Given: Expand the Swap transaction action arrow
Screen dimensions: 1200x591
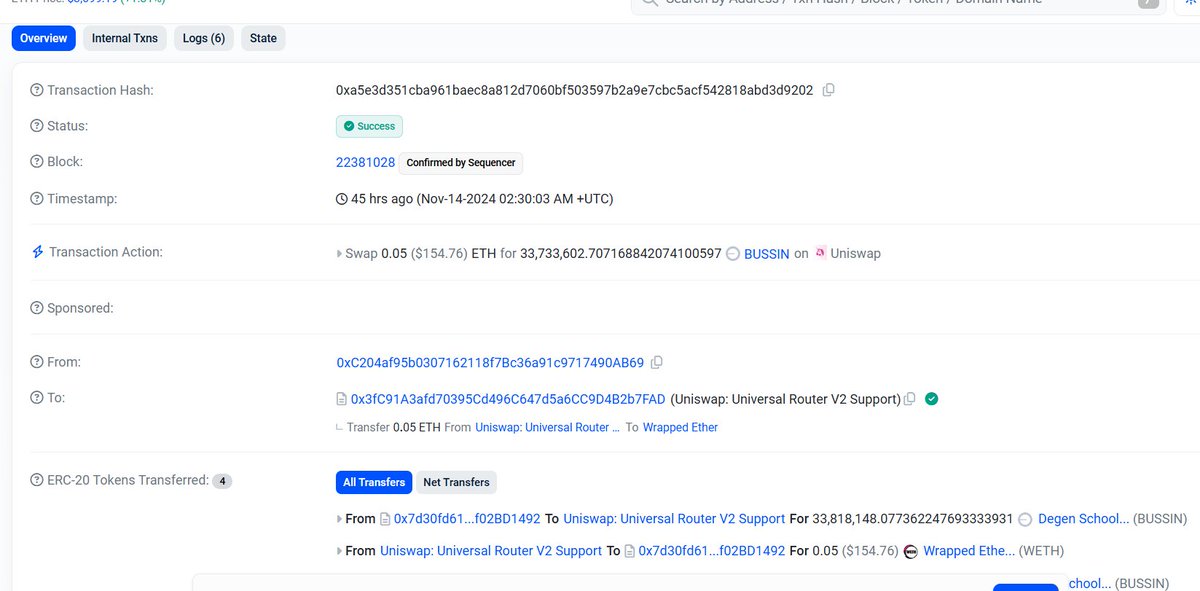Looking at the screenshot, I should (x=339, y=254).
